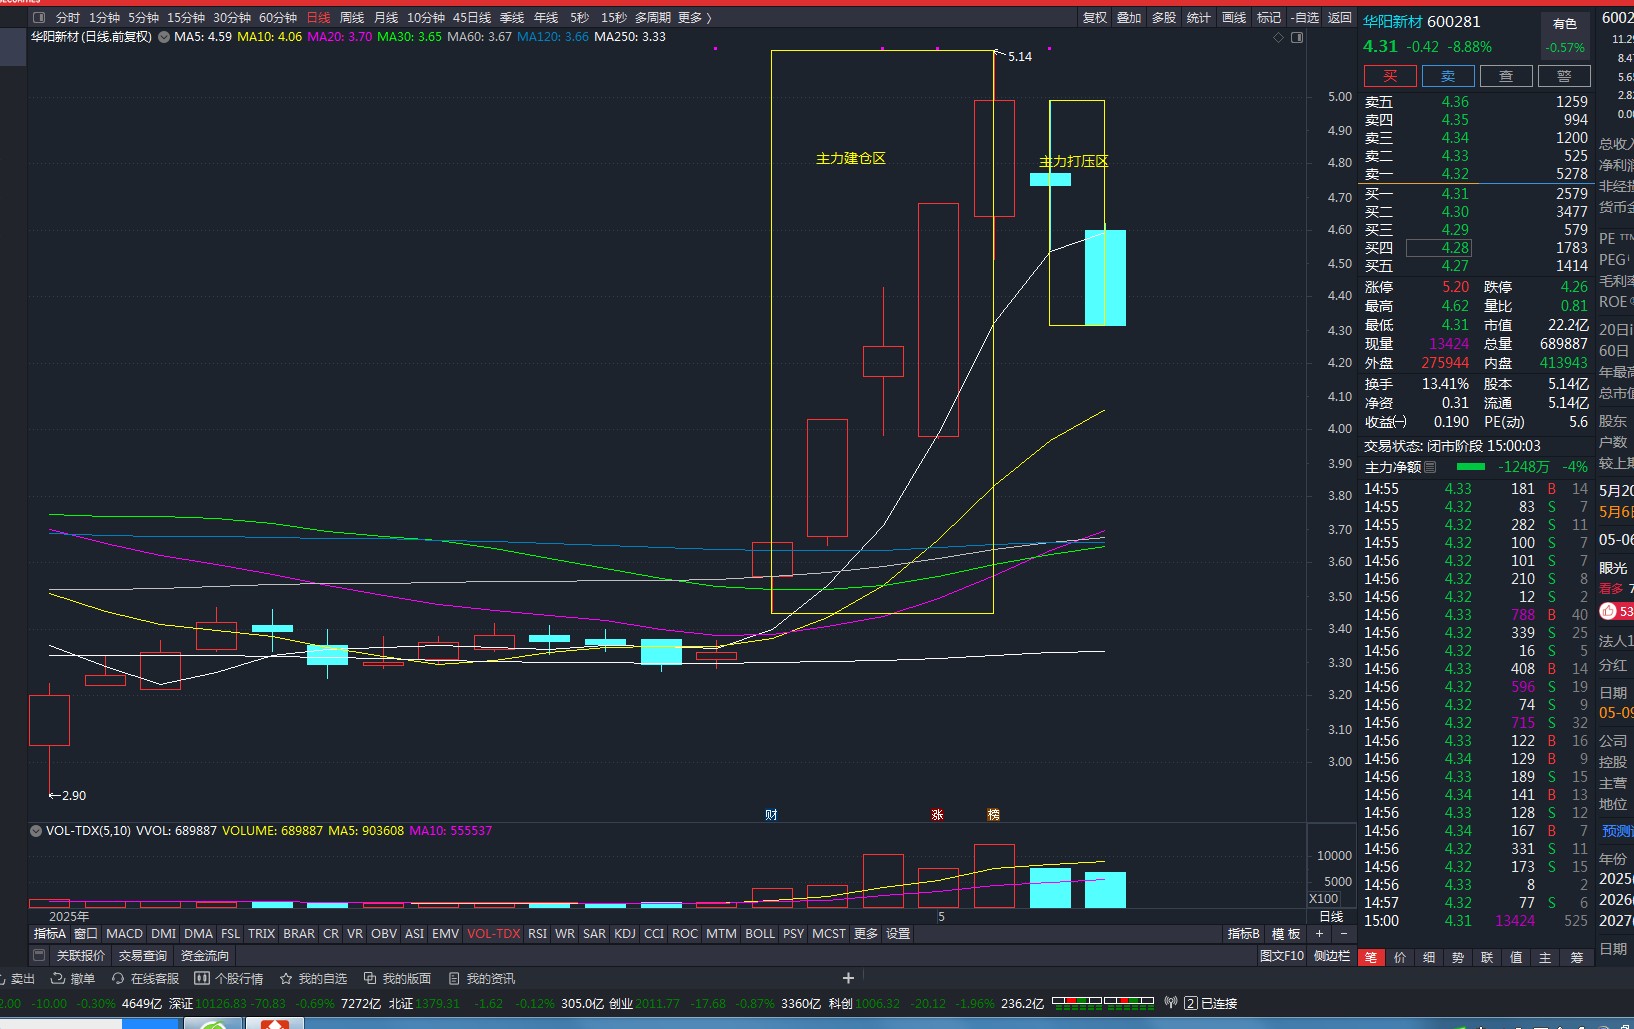Open 在线客服 customer service
Viewport: 1634px width, 1029px height.
click(x=145, y=979)
